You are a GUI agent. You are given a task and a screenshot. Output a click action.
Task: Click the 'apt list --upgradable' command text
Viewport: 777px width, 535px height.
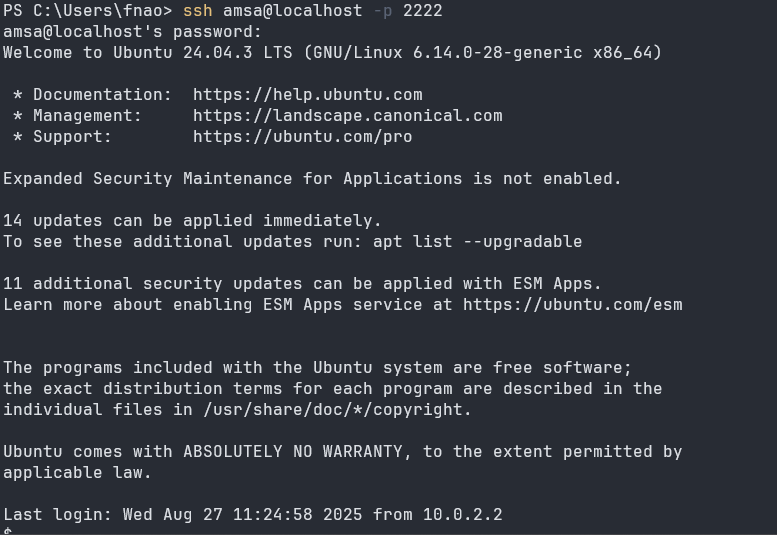(477, 241)
